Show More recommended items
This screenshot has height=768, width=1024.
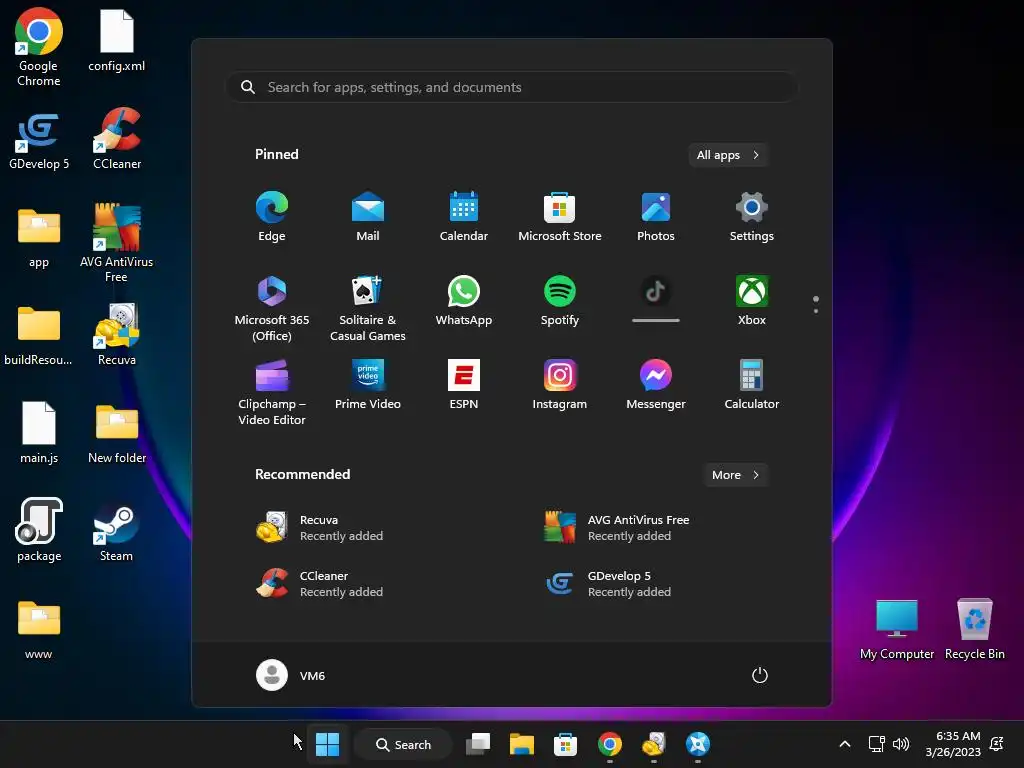pyautogui.click(x=736, y=475)
